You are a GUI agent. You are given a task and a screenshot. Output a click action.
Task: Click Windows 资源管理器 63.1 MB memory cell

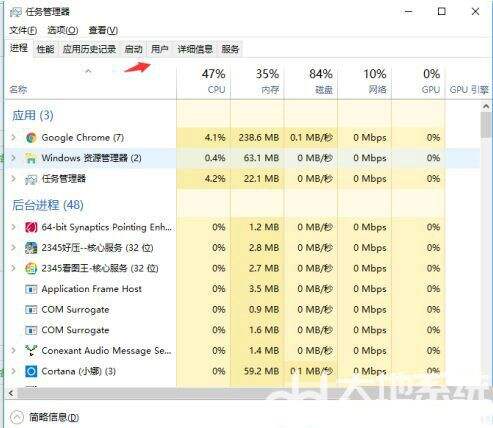click(x=257, y=158)
